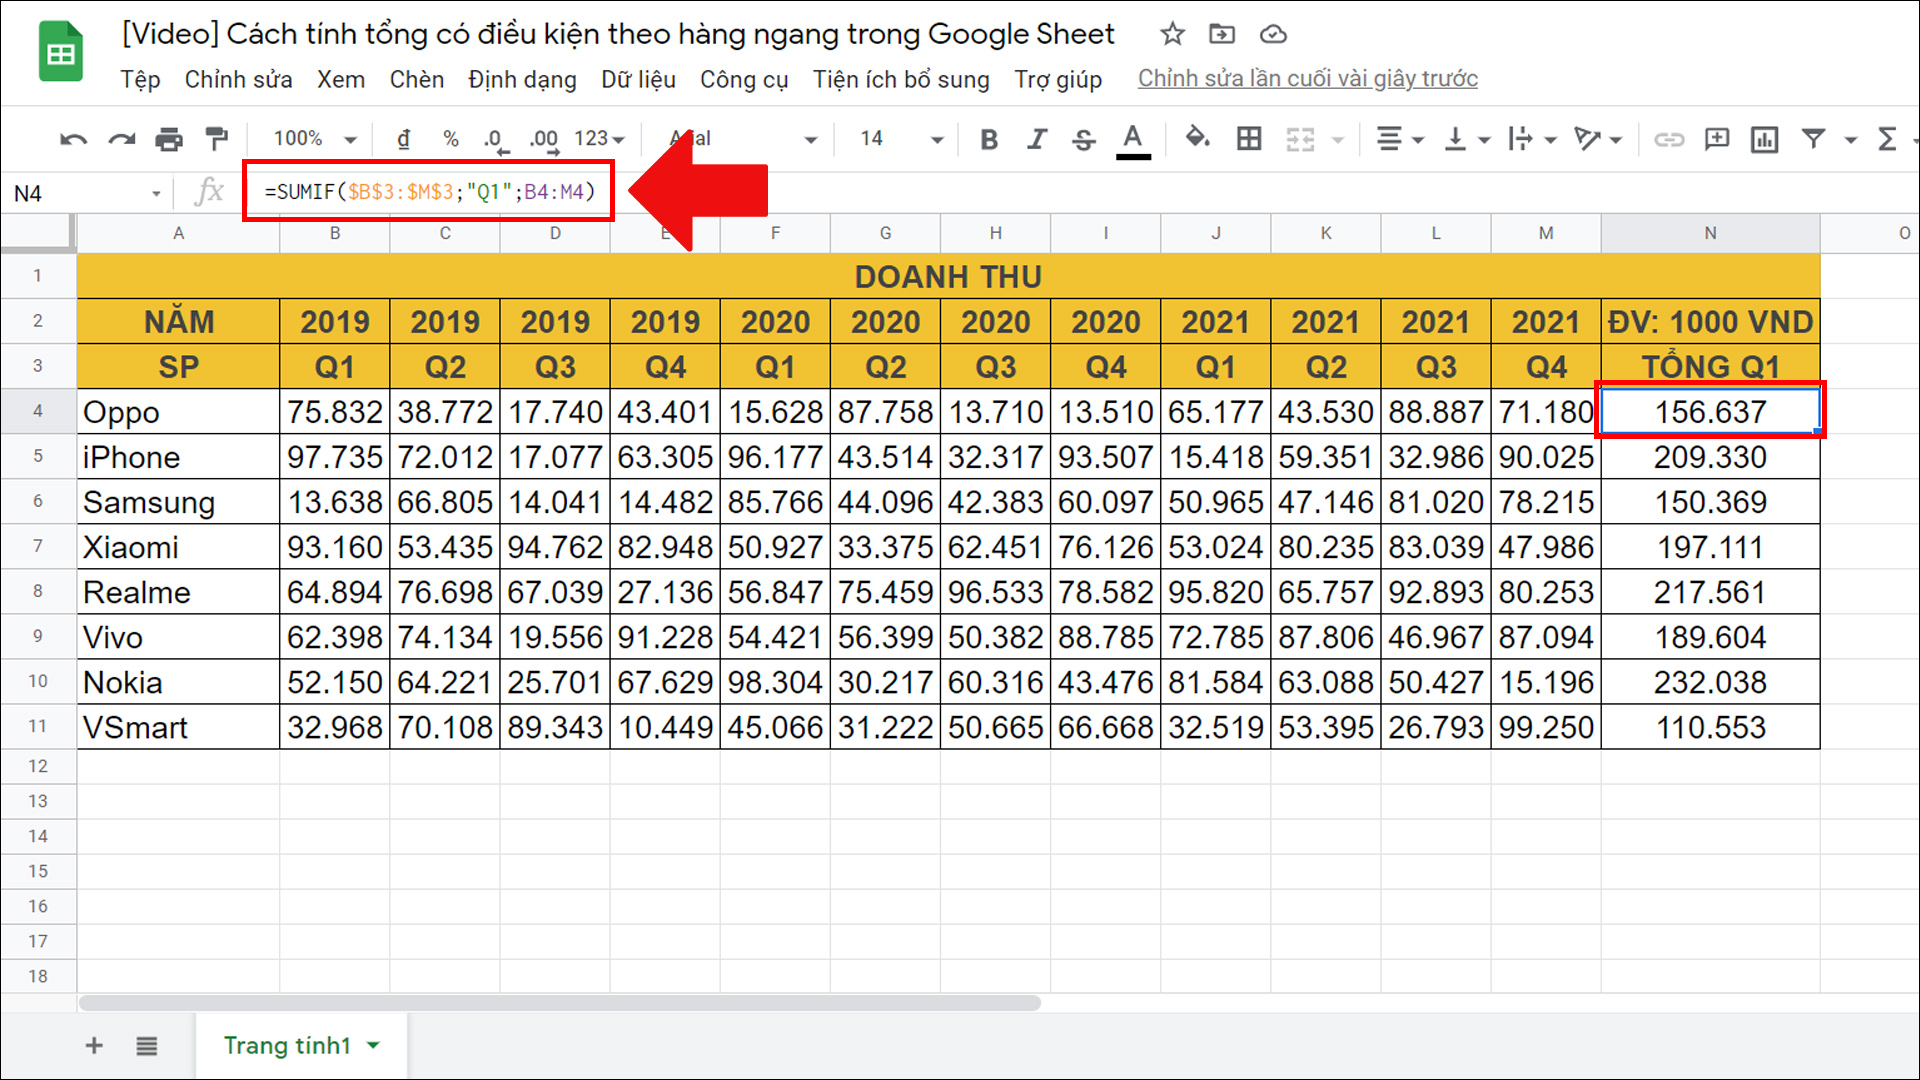Viewport: 1920px width, 1080px height.
Task: Select row 4 header
Action: coord(38,411)
